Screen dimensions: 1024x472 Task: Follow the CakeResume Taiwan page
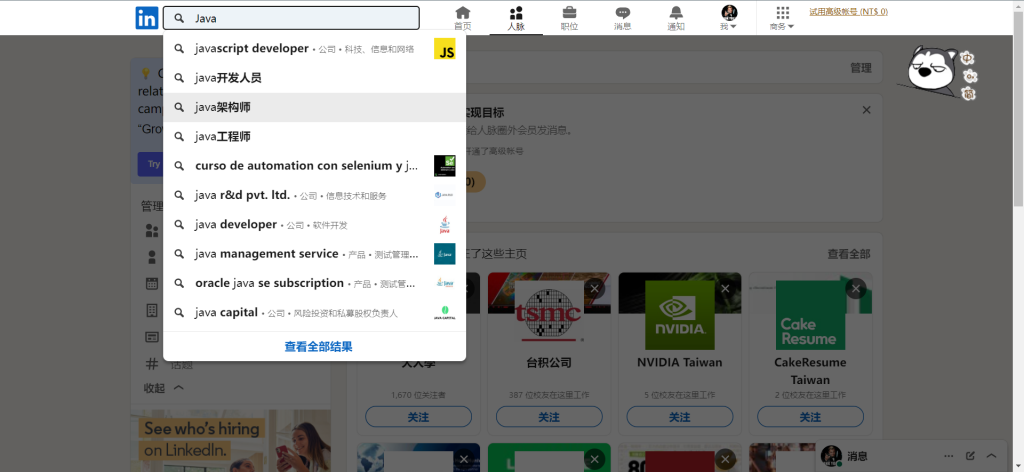810,417
